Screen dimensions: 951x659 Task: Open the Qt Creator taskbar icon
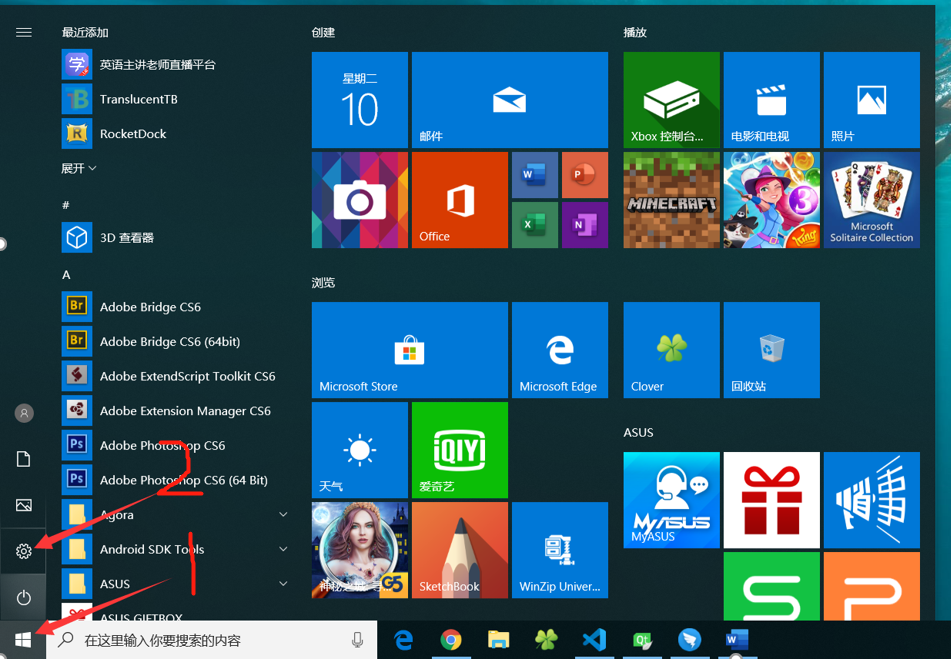[642, 640]
